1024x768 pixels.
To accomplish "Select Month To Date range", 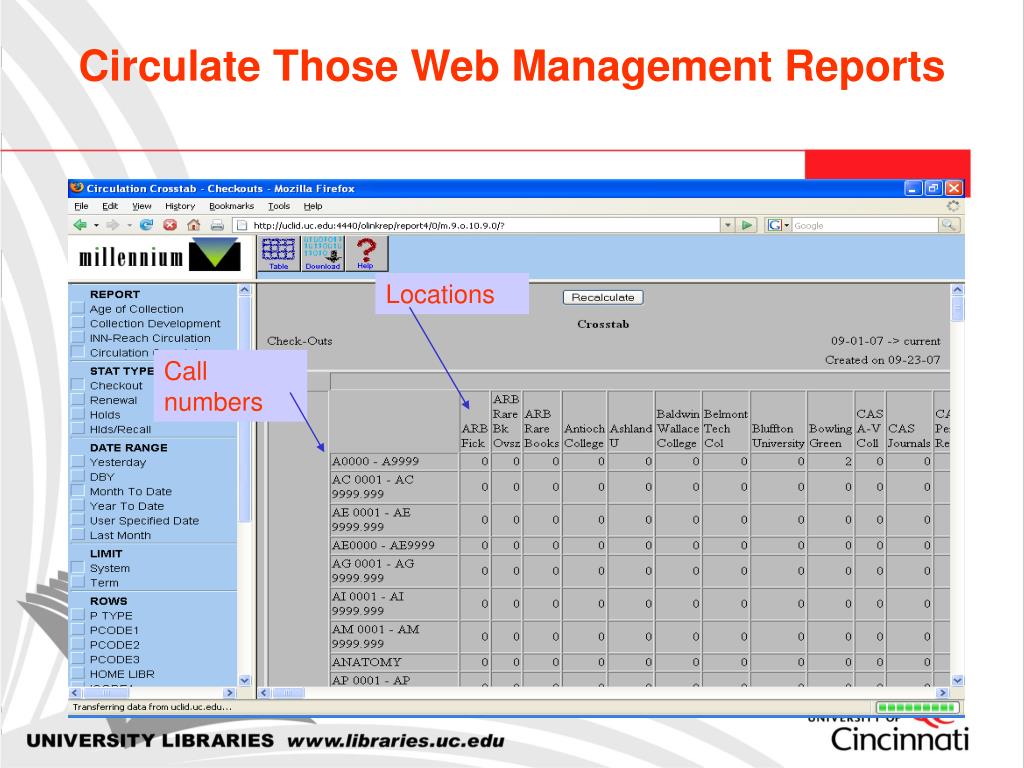I will pos(131,491).
